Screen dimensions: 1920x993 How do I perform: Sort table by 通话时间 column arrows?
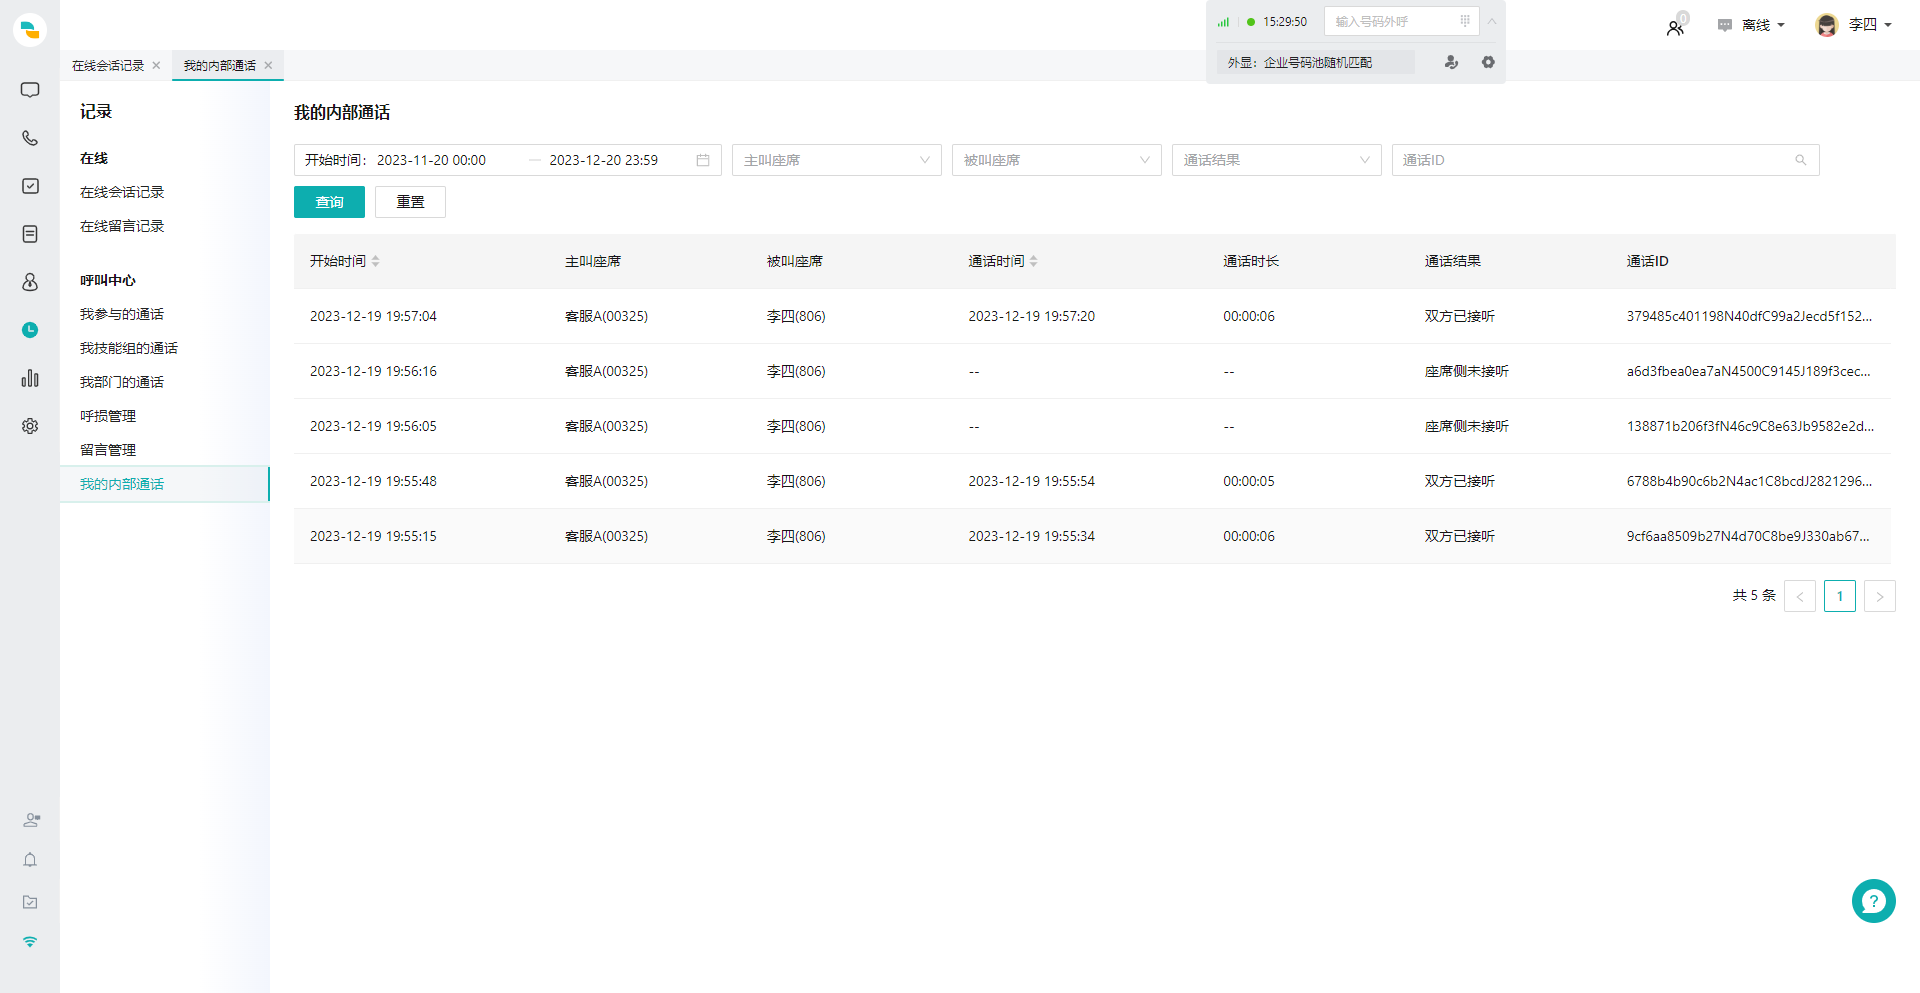1034,261
